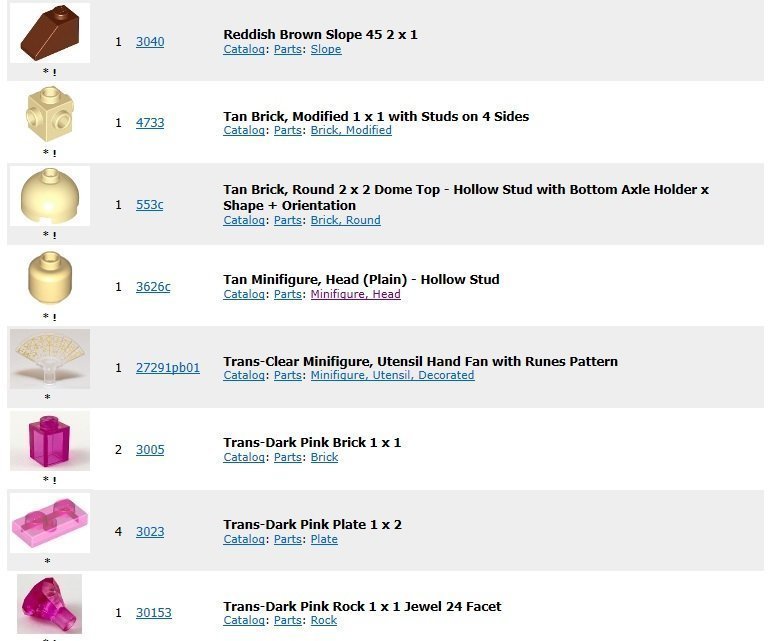Go to part 3626c page
Image resolution: width=773 pixels, height=641 pixels.
click(x=153, y=286)
